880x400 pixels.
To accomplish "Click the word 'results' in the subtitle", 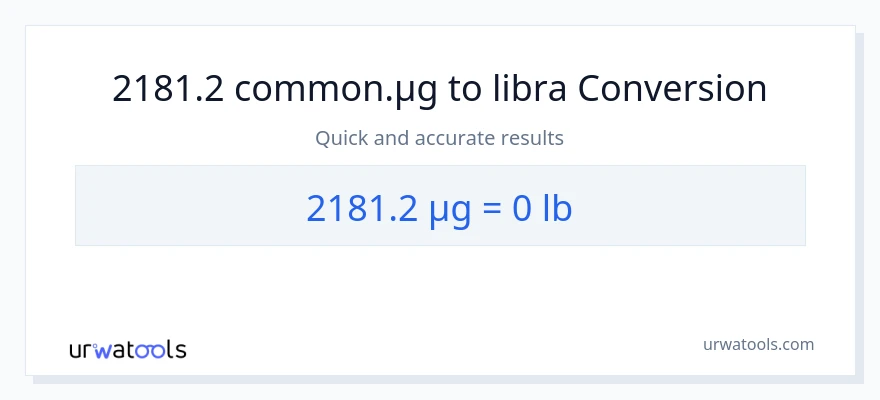I will coord(535,138).
